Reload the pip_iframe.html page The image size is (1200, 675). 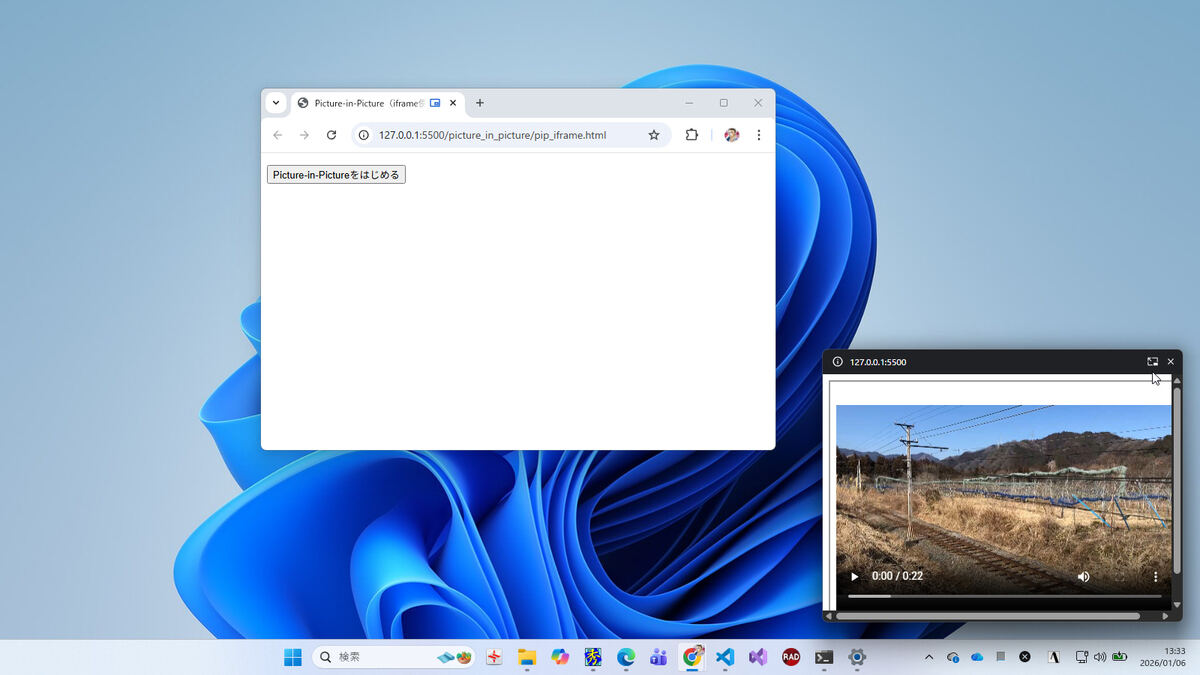pos(331,135)
